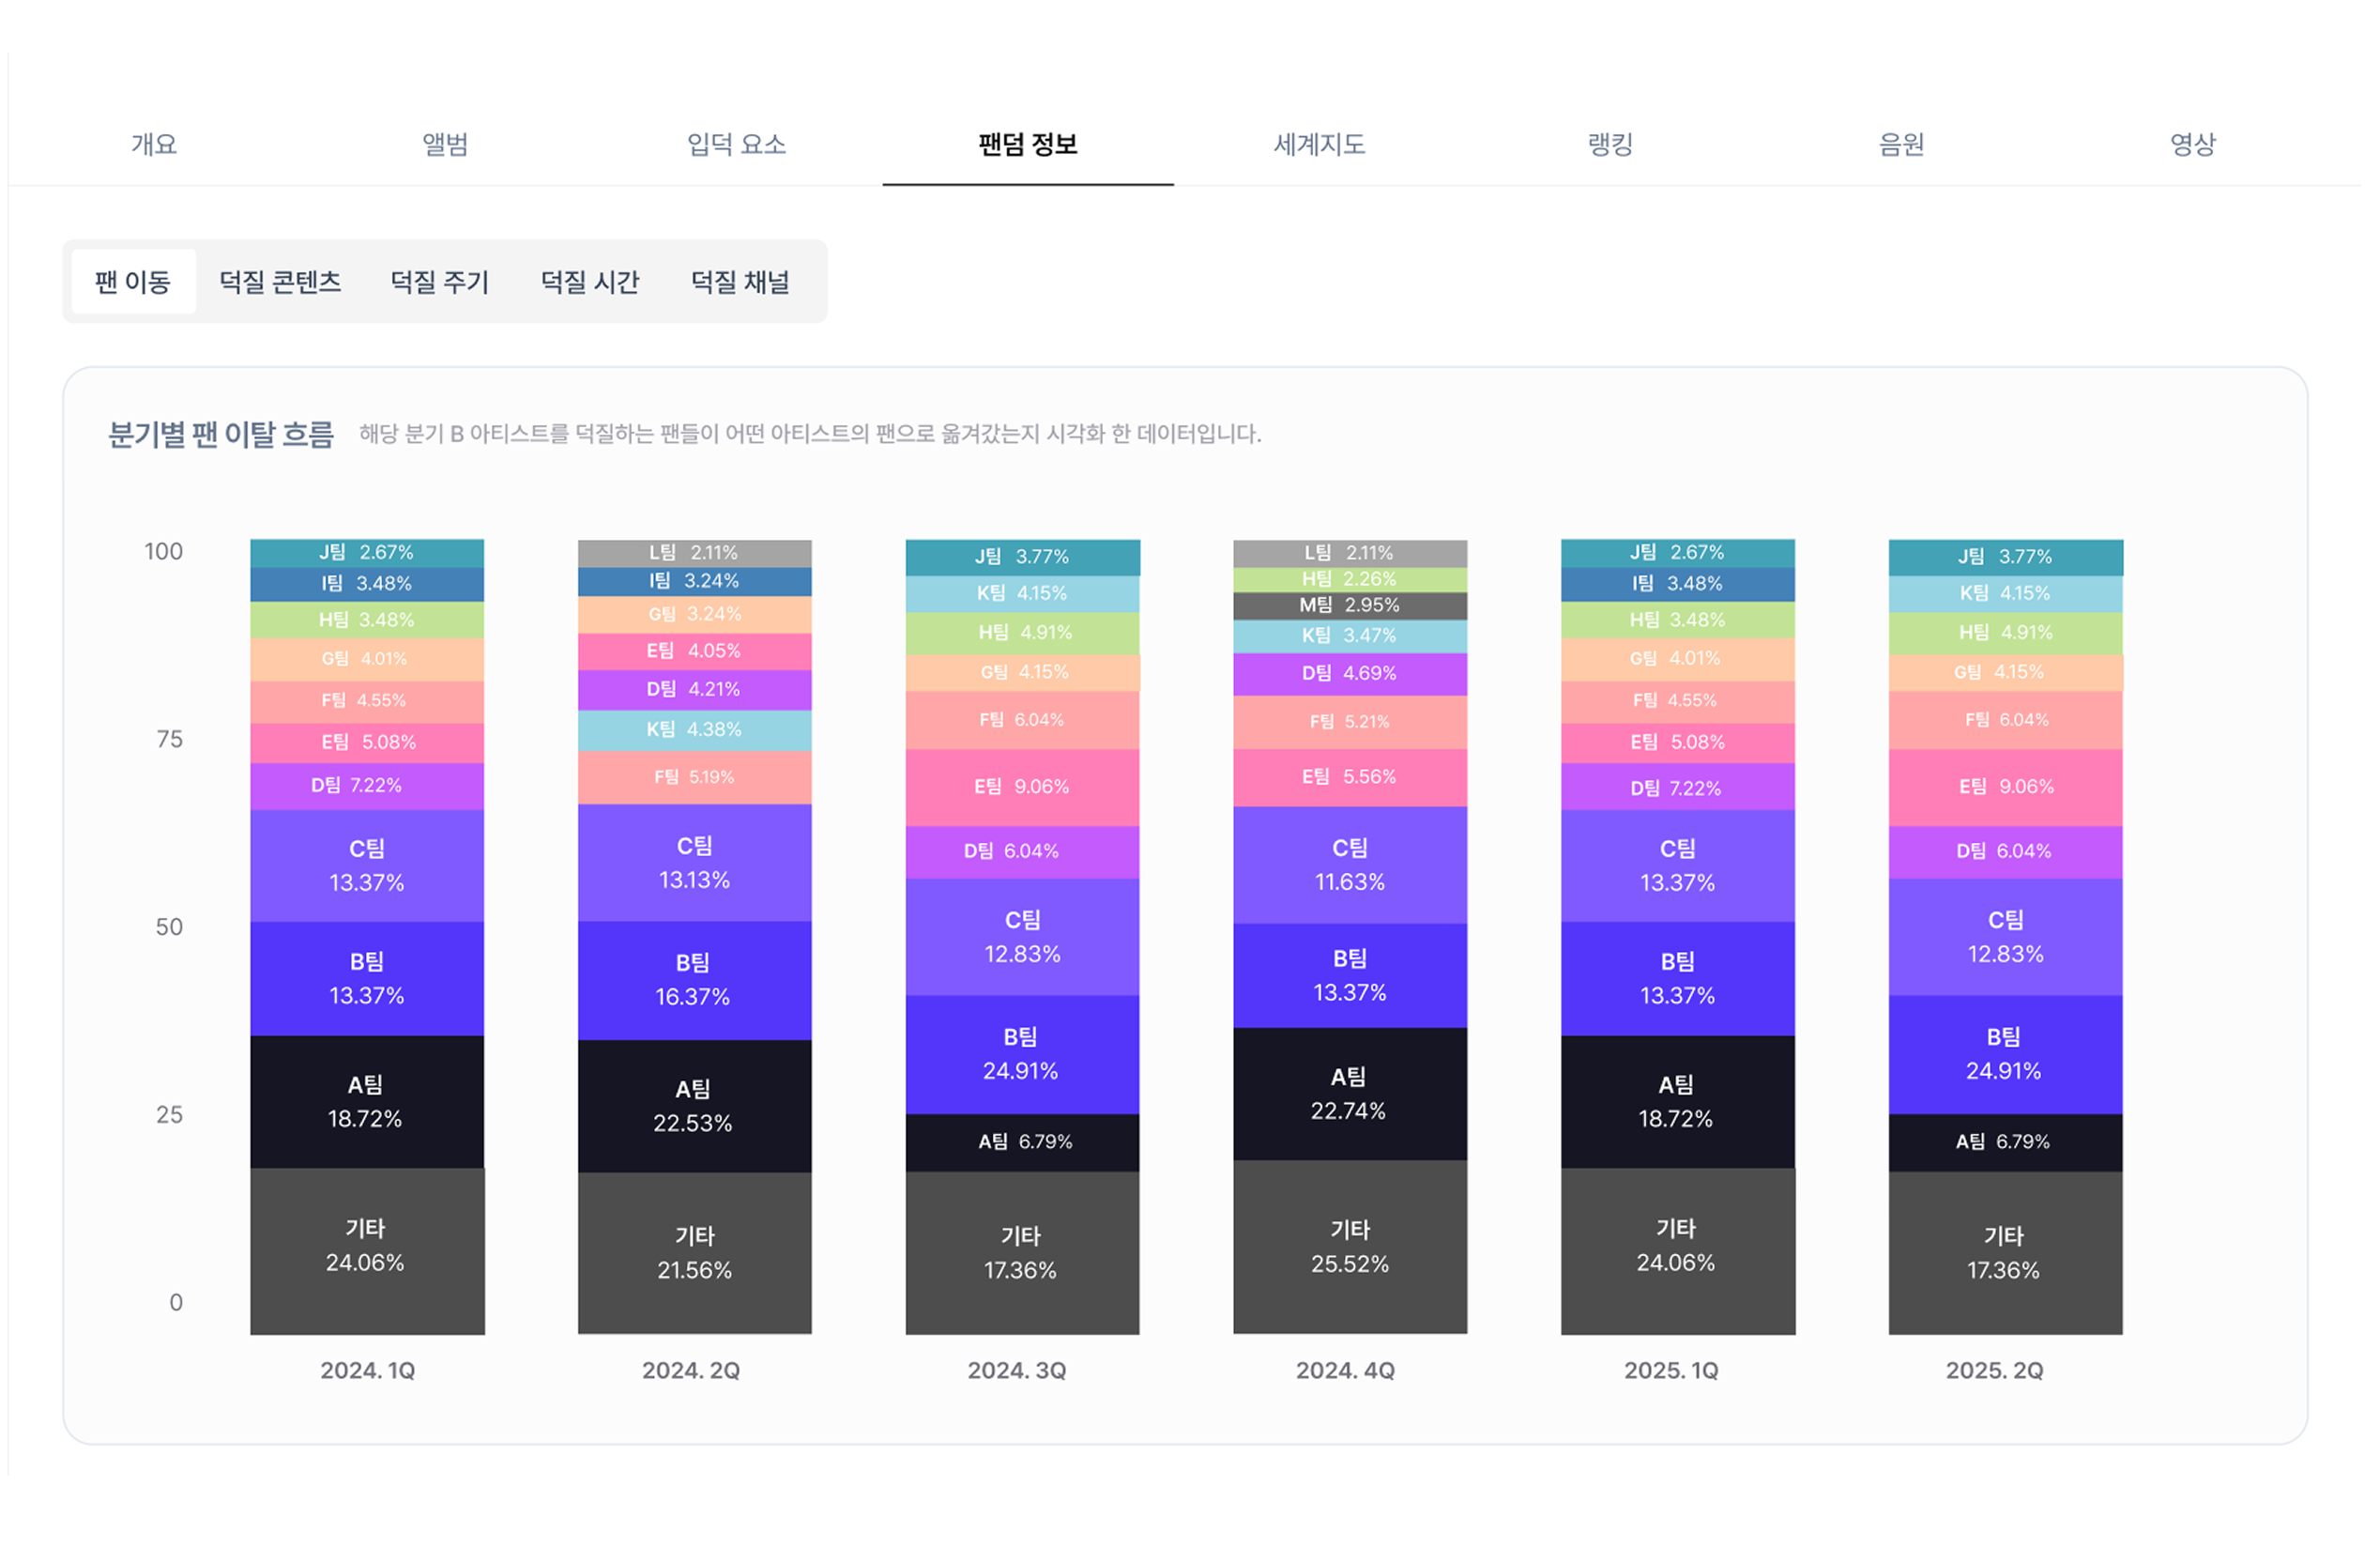Viewport: 2380px width, 1547px height.
Task: Click the B팀 24.91% segment in 2024 3Q
Action: click(x=1022, y=1052)
